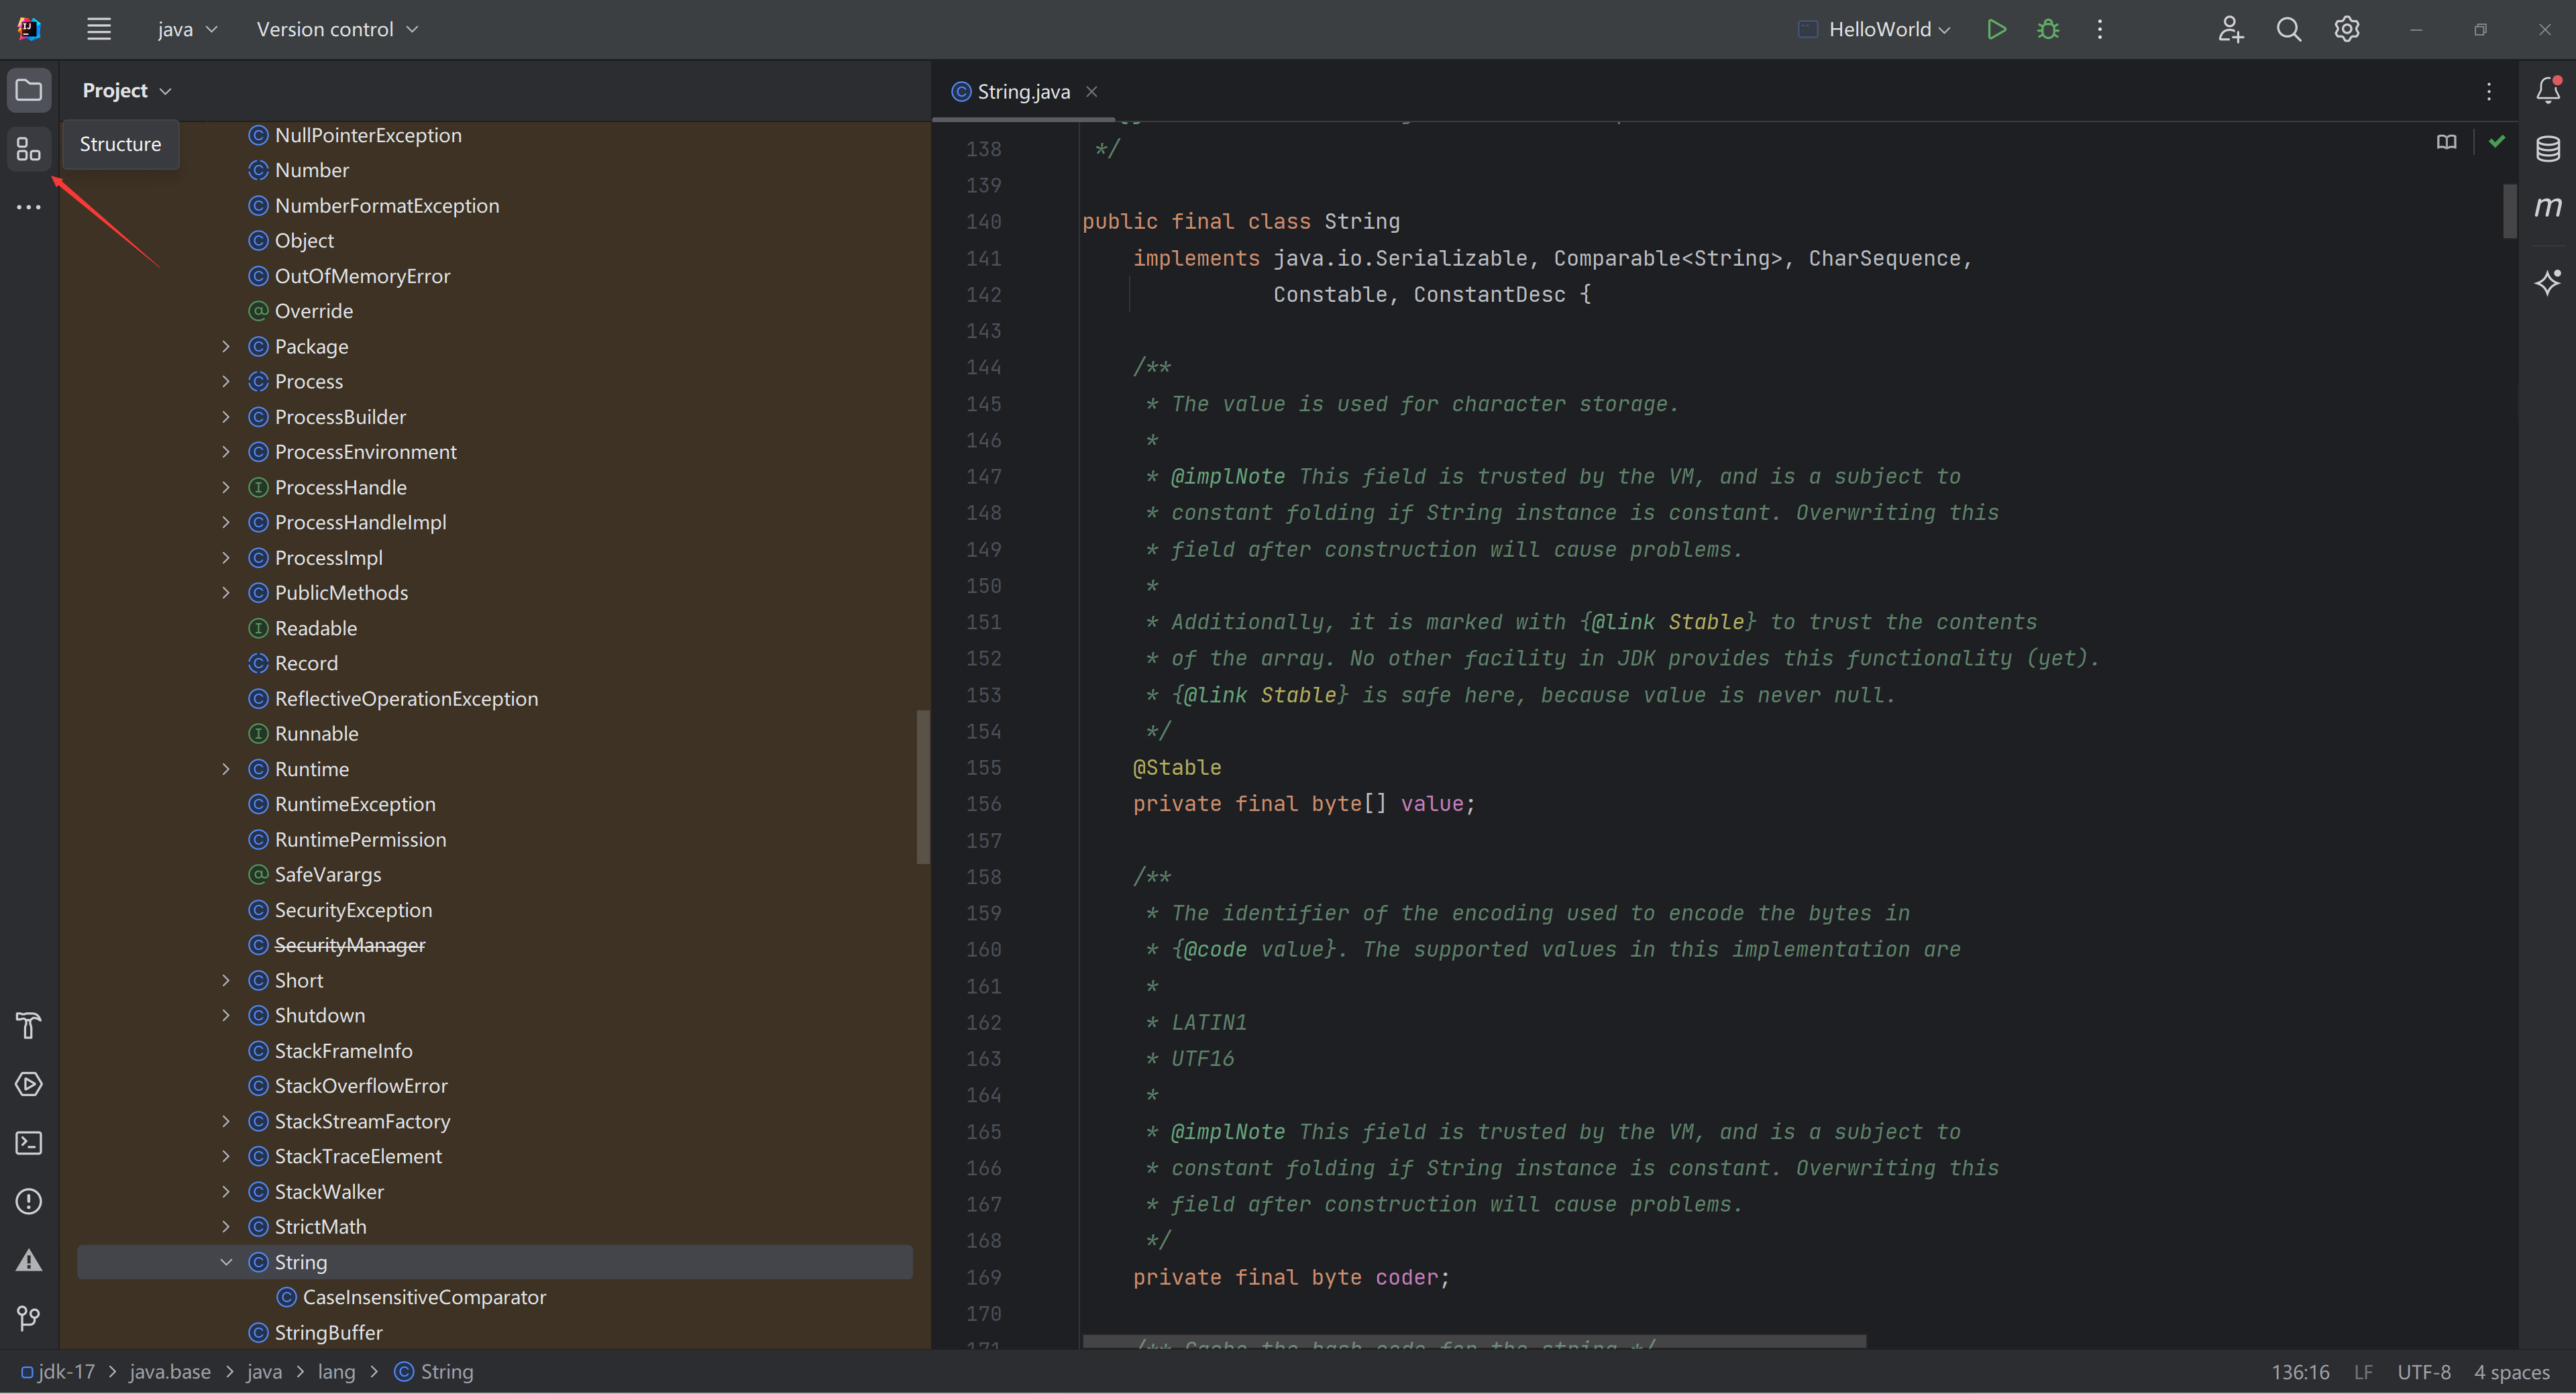Open the java project dropdown
This screenshot has width=2576, height=1394.
187,29
